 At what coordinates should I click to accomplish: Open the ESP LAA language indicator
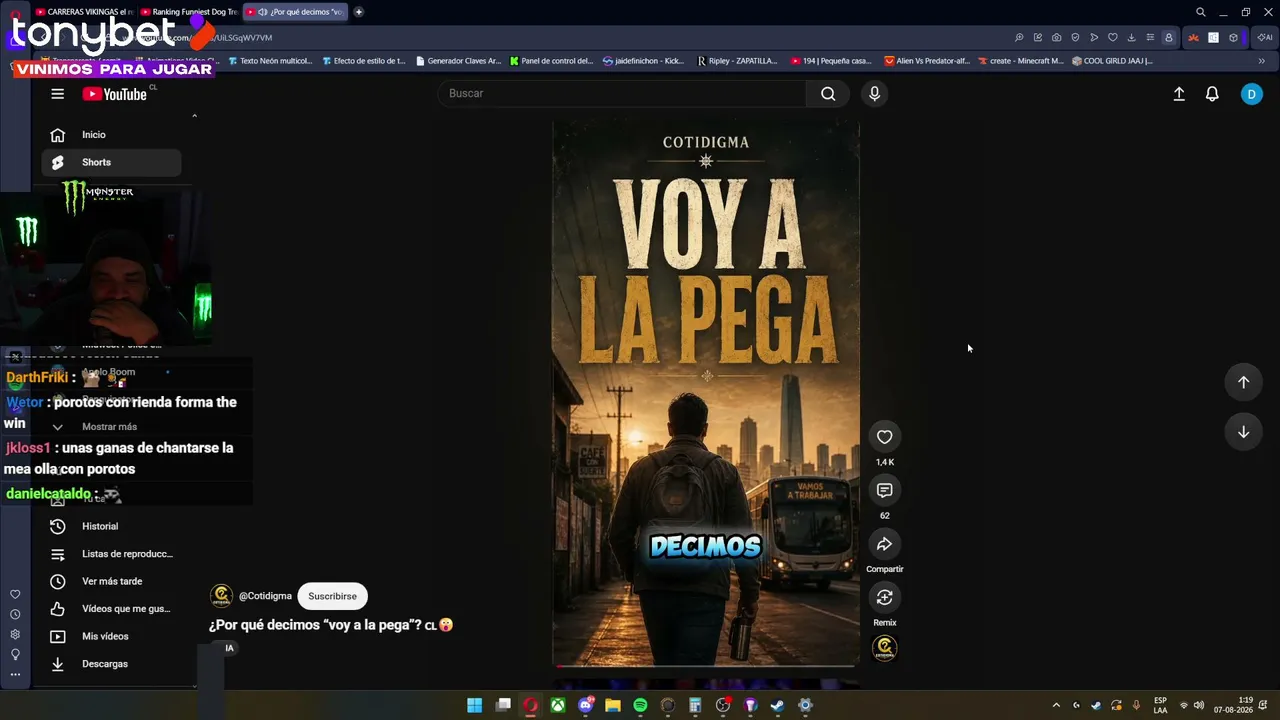(x=1160, y=705)
